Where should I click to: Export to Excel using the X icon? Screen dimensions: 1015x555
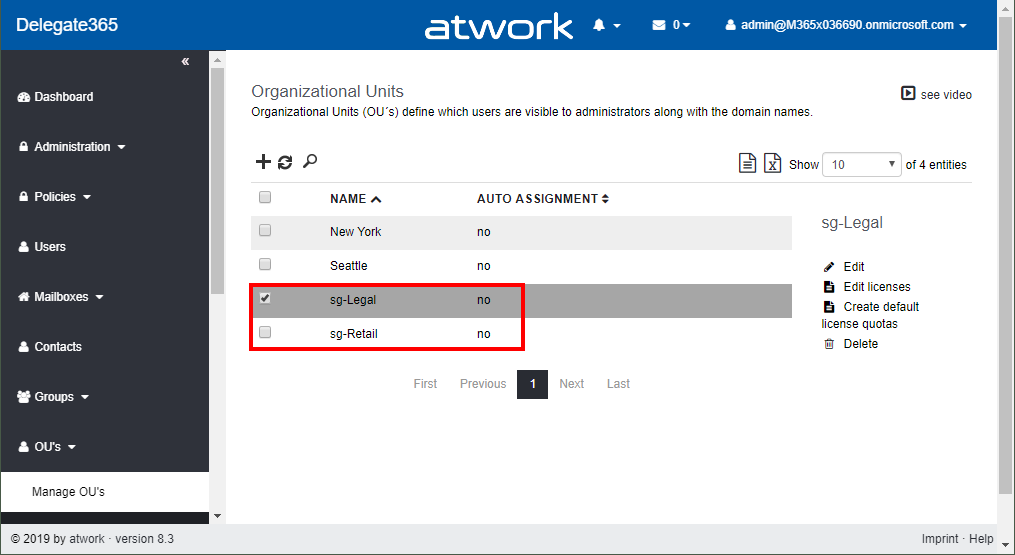point(772,164)
